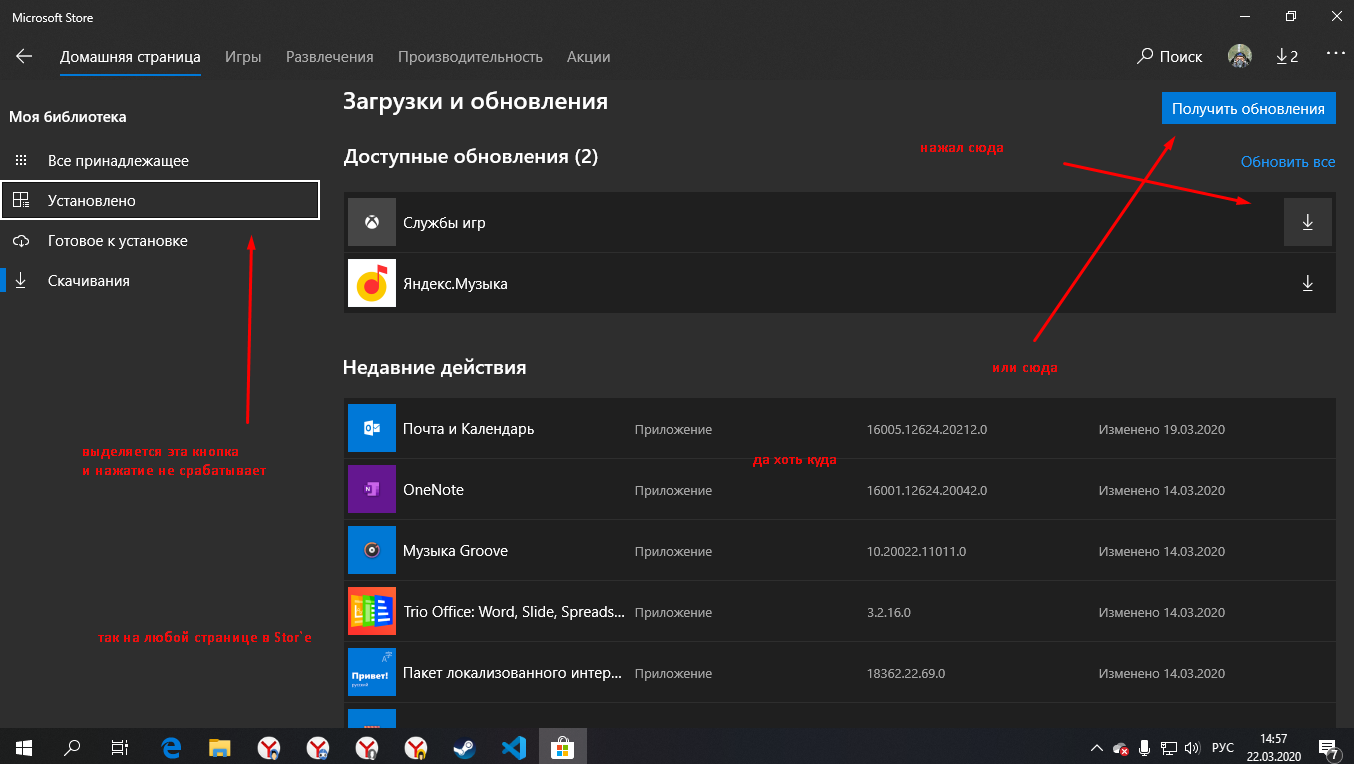Click the Яндекс.Музыка row title
This screenshot has height=768, width=1354.
pyautogui.click(x=455, y=284)
